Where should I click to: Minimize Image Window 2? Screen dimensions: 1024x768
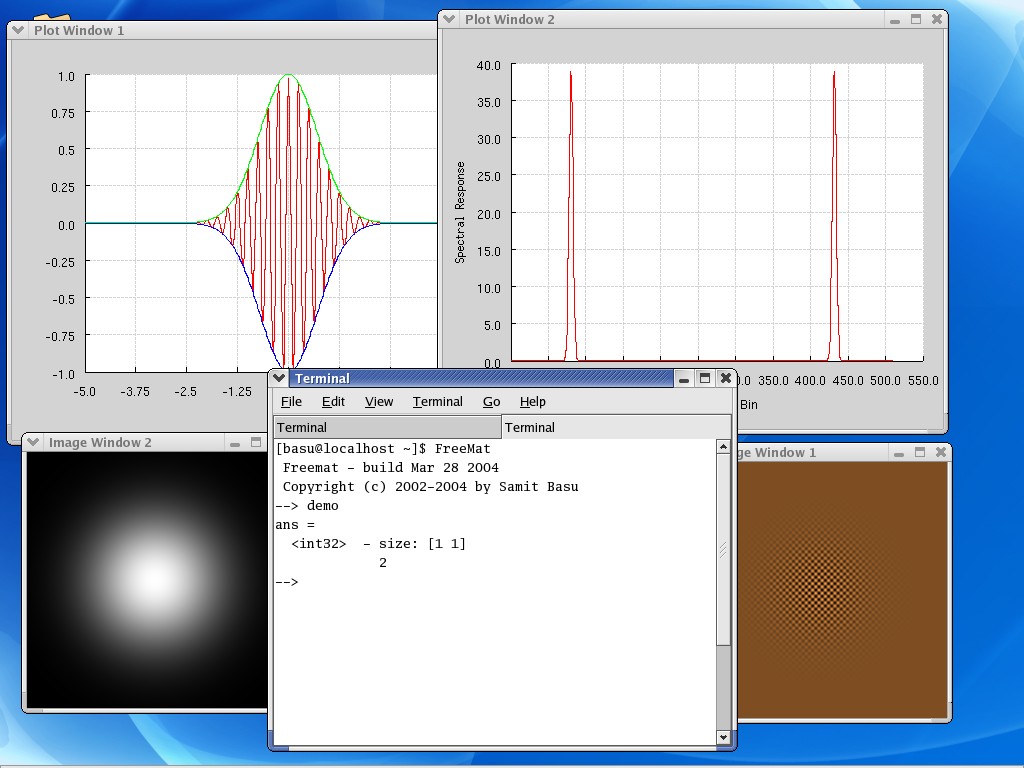(235, 442)
